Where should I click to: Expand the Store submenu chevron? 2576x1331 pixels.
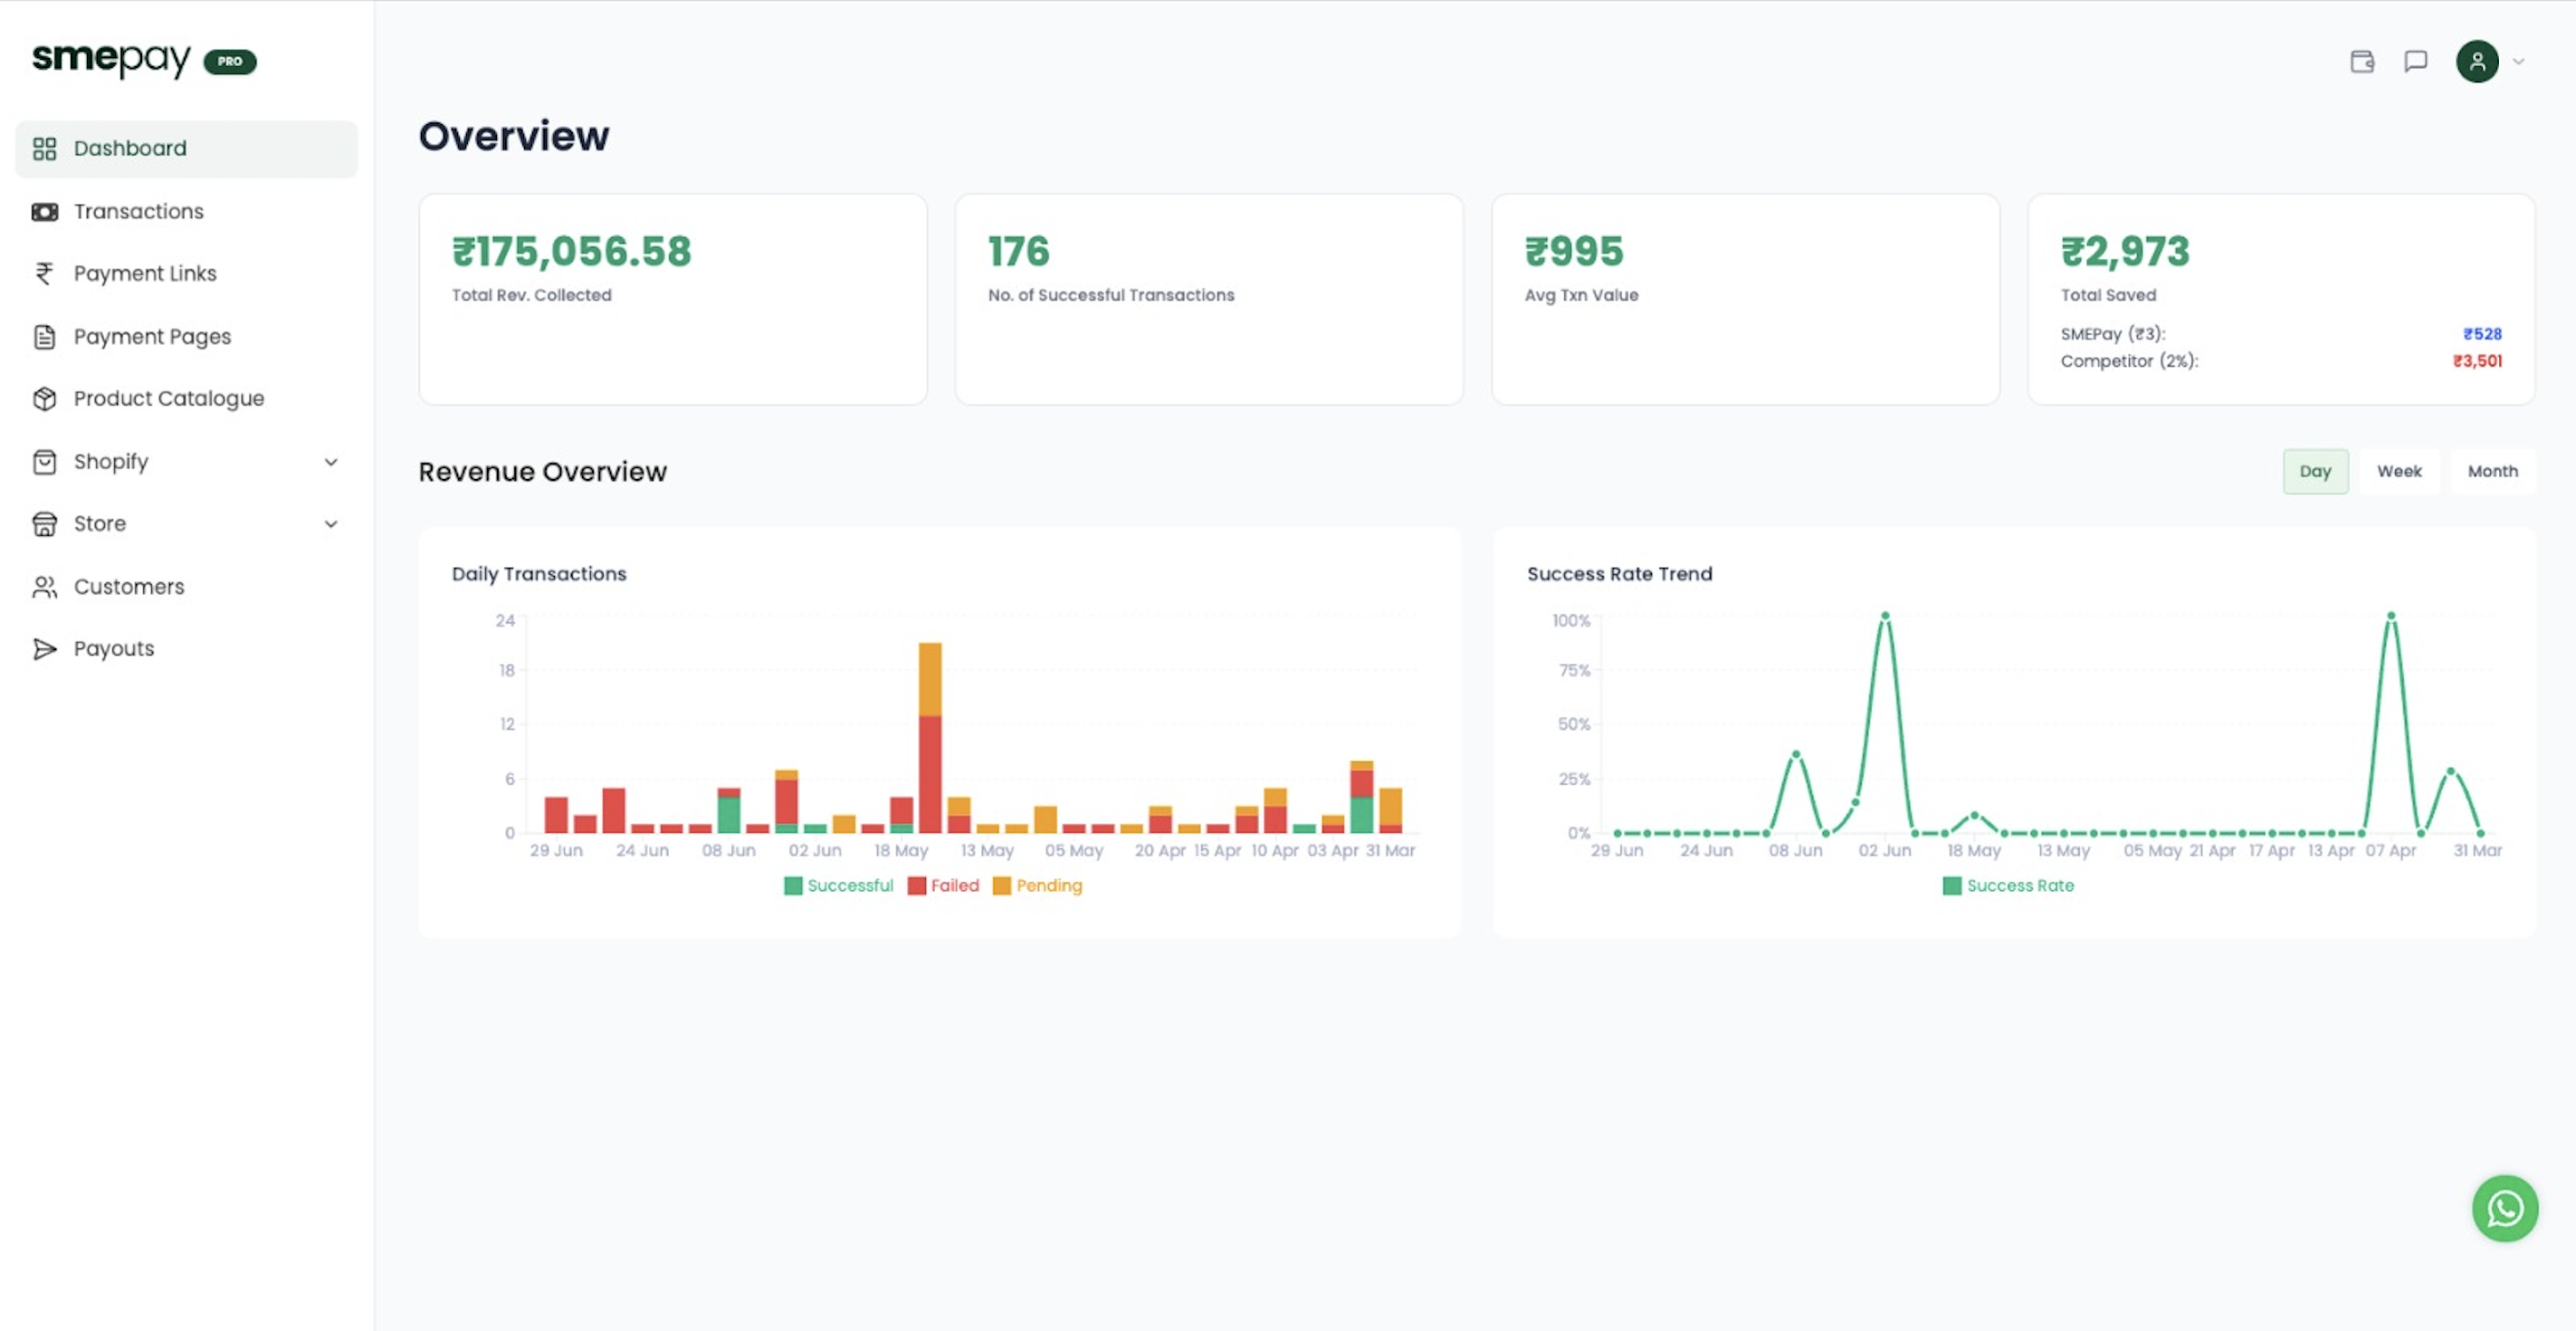tap(331, 524)
